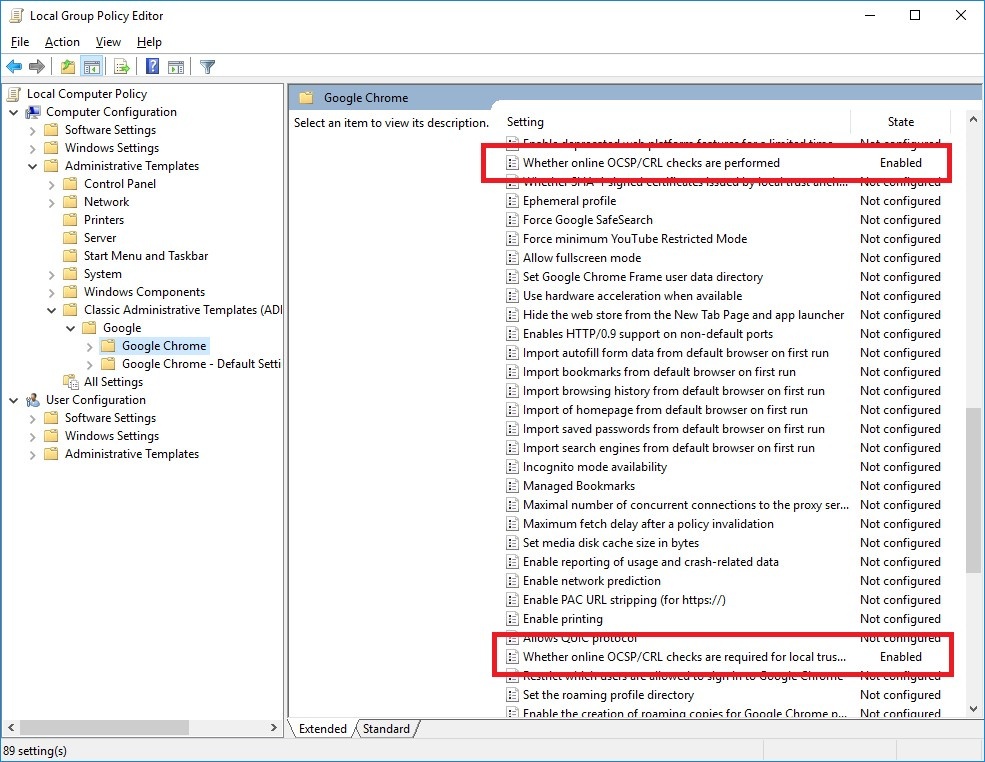Select 'Use hardware acceleration when available' setting
Screen dimensions: 985x762
(727, 296)
